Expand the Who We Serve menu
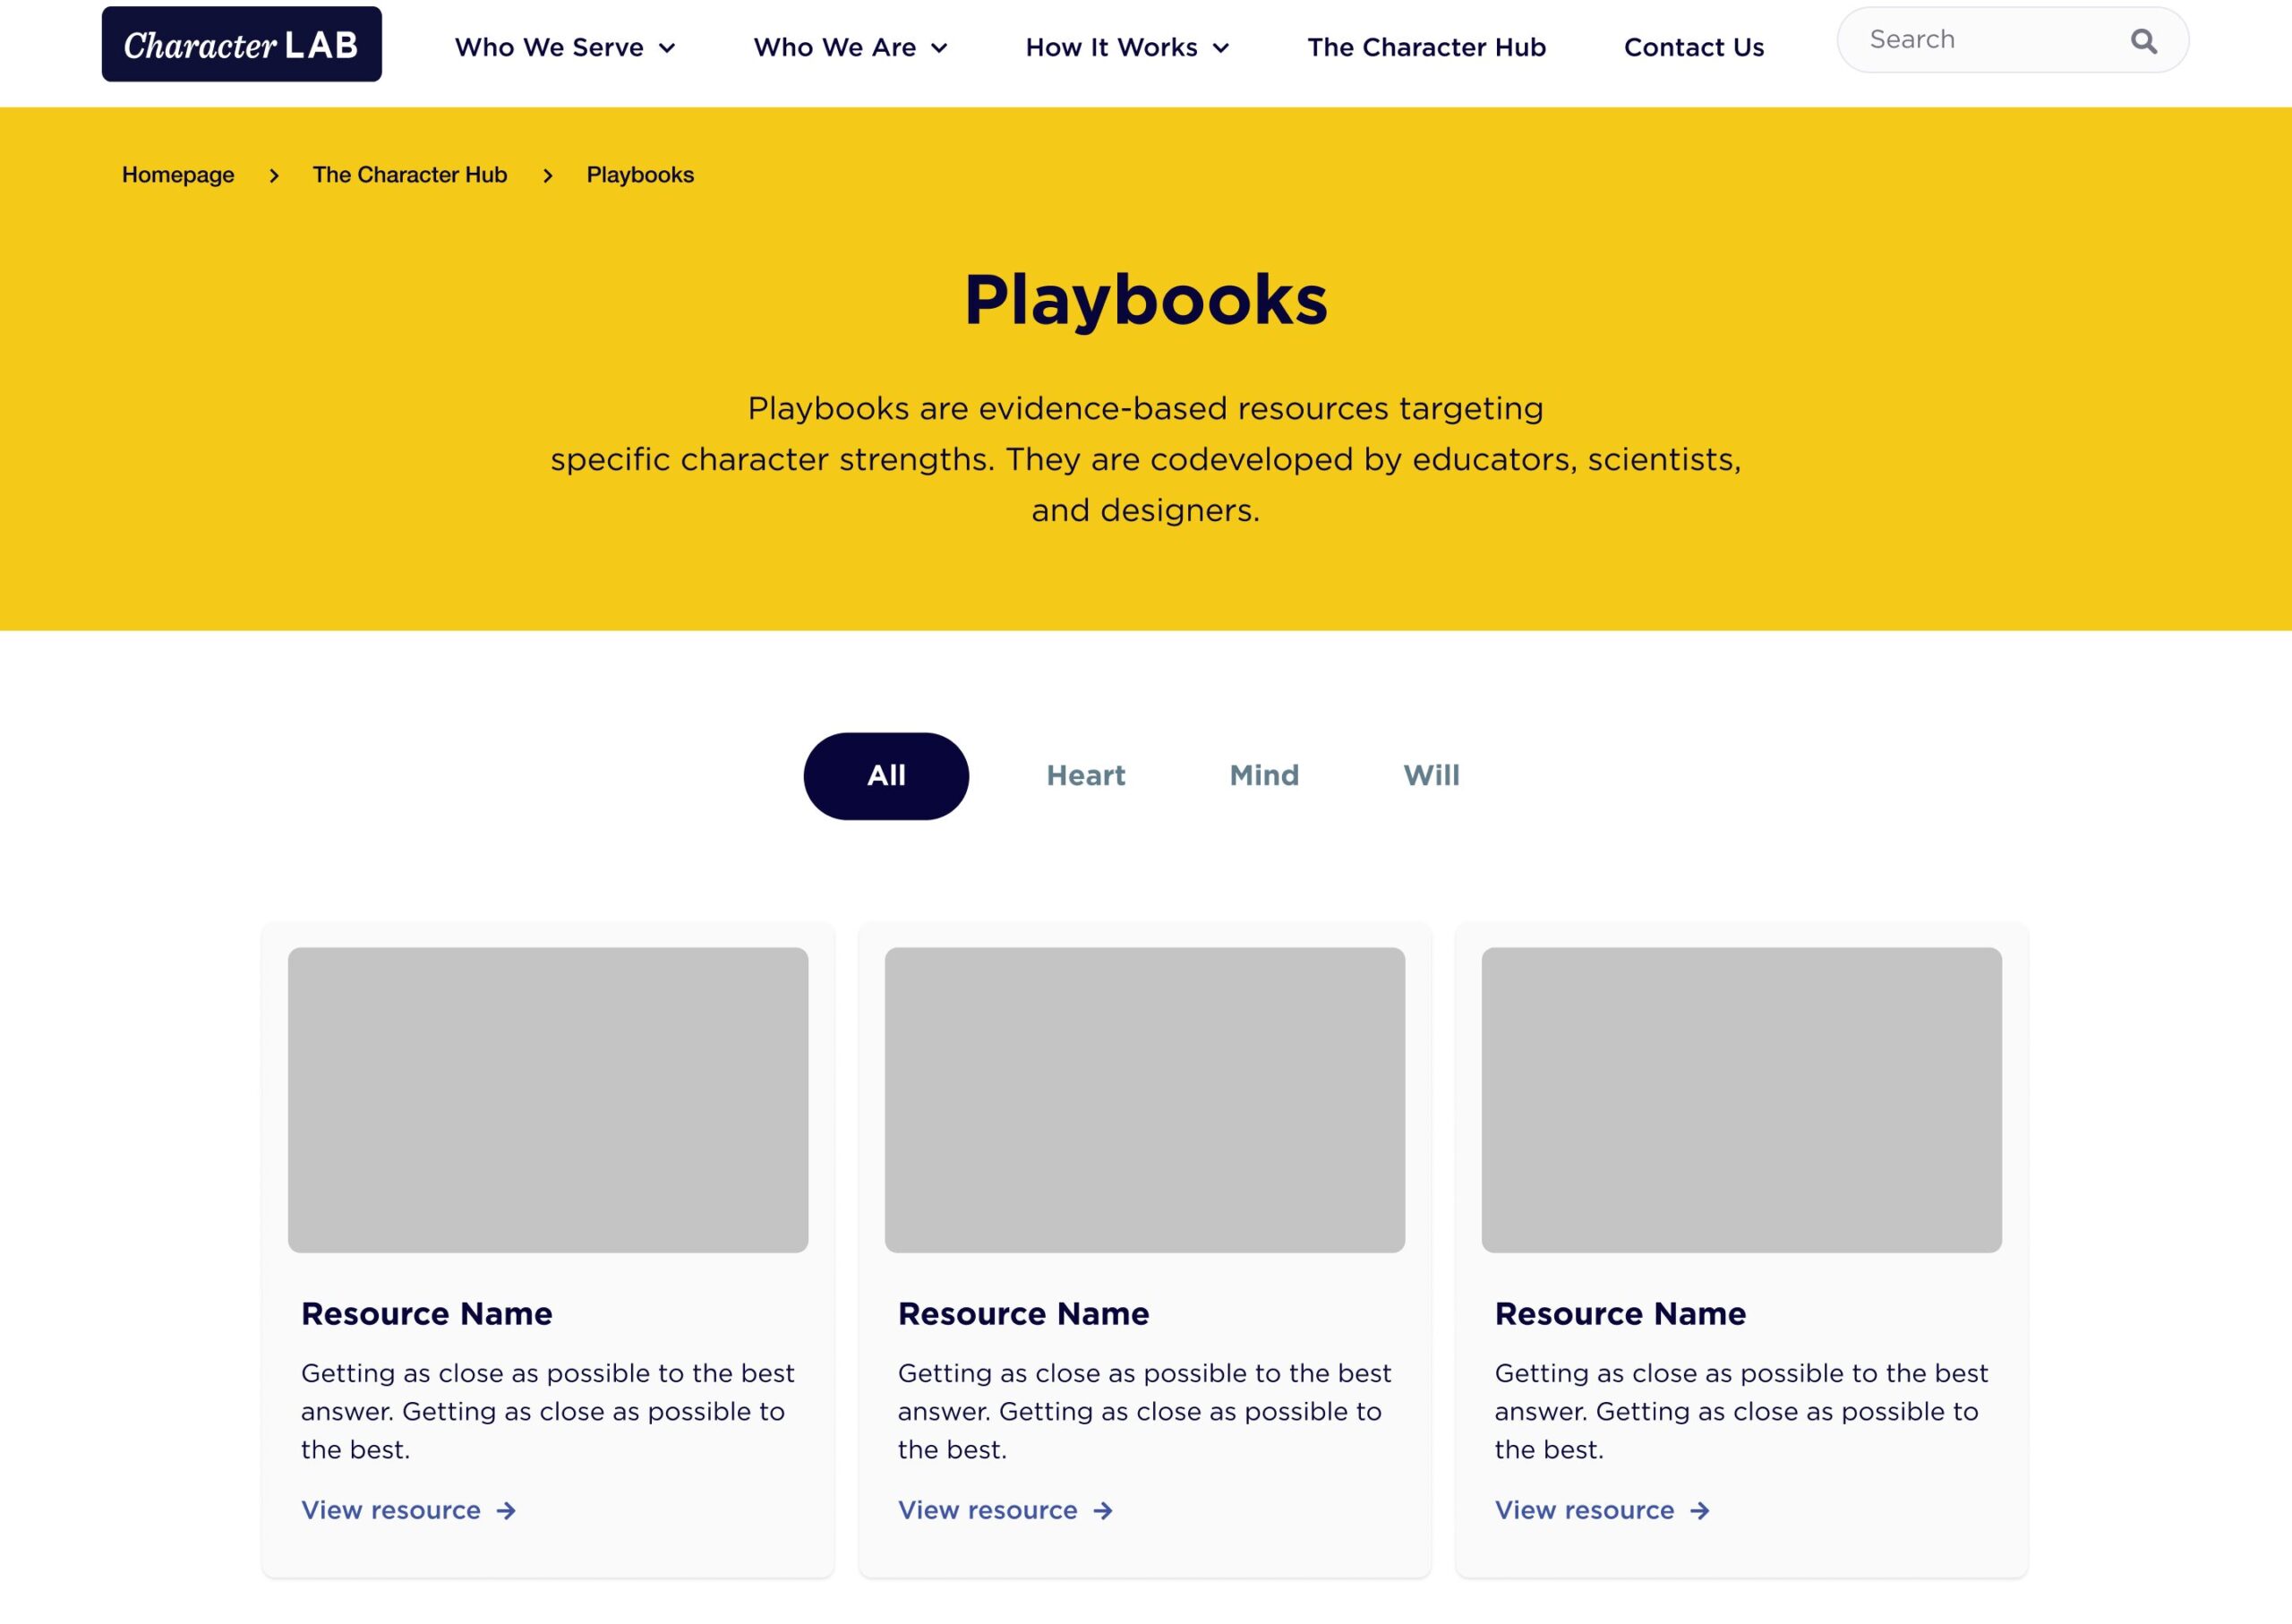 click(565, 47)
